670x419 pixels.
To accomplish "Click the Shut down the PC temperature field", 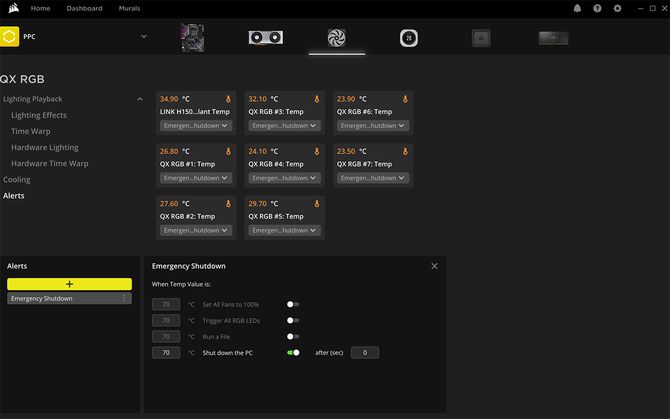I will click(x=166, y=353).
